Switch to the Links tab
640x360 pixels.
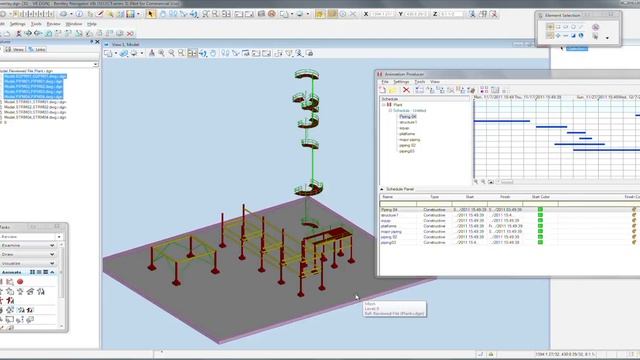tap(37, 49)
